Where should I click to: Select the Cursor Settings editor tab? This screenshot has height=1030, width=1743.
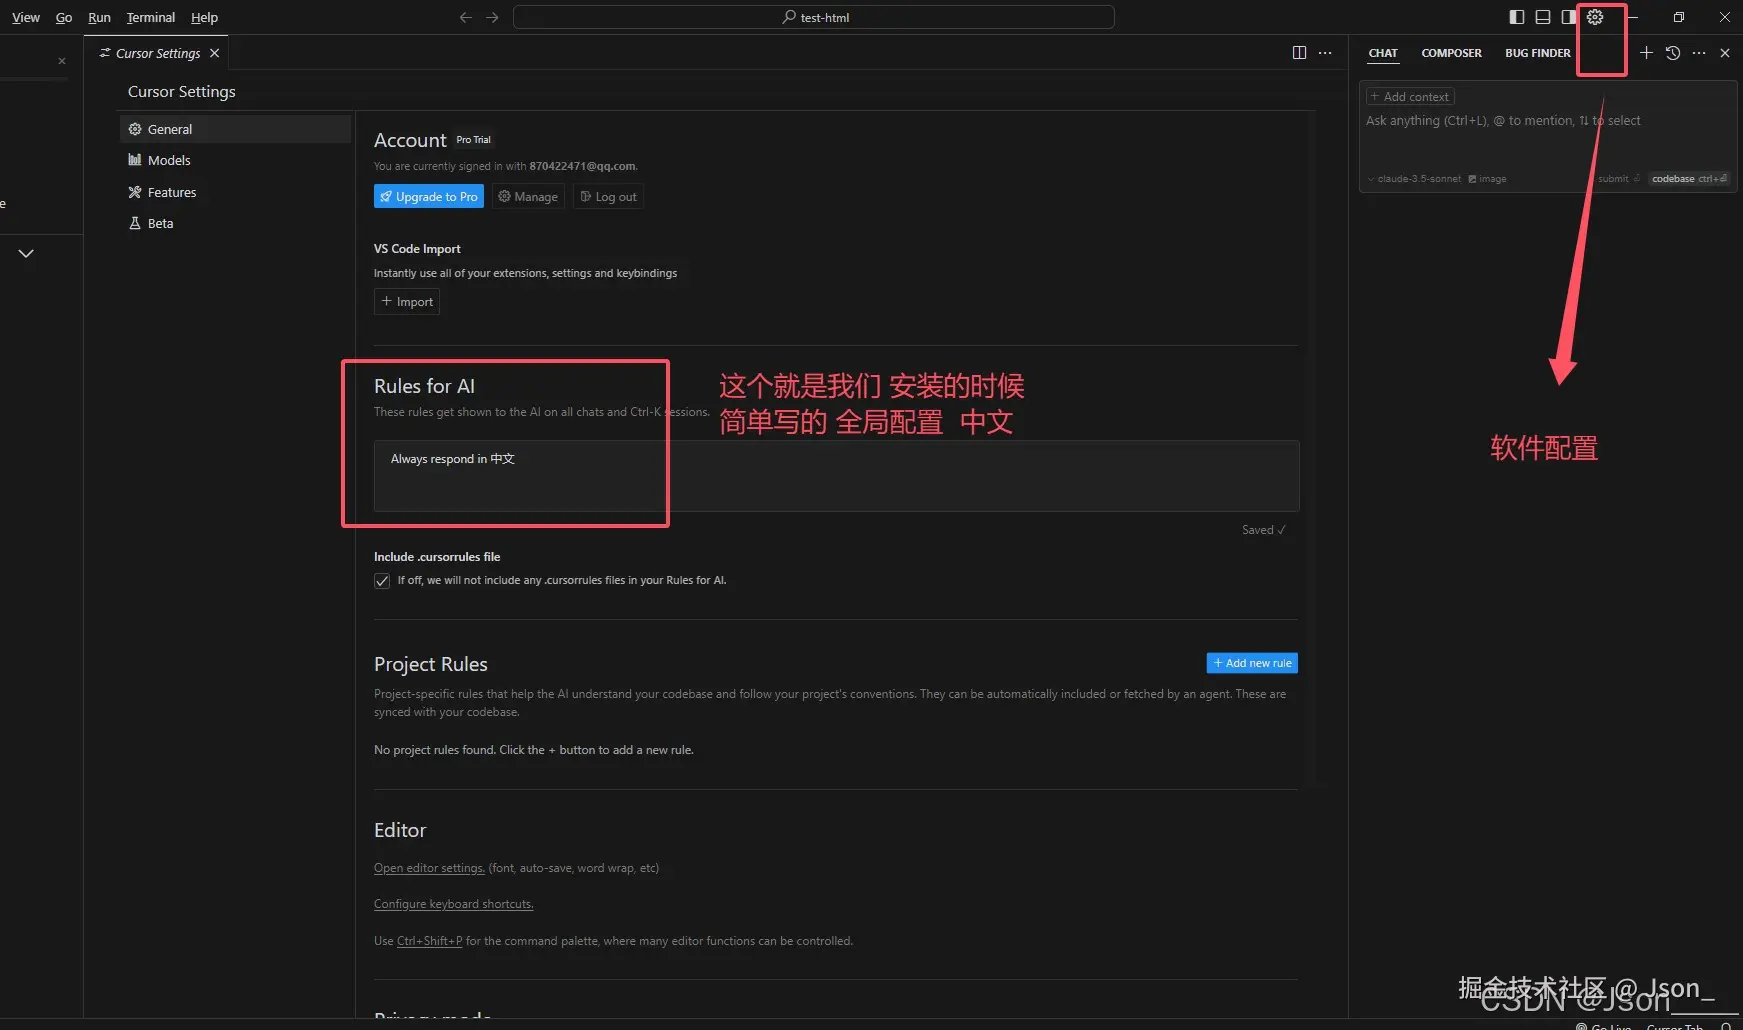point(157,53)
